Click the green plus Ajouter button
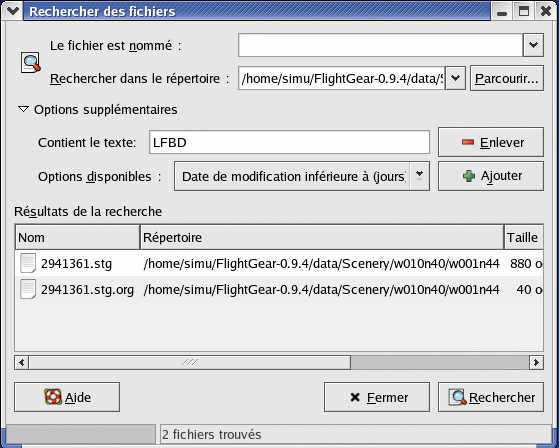 491,176
